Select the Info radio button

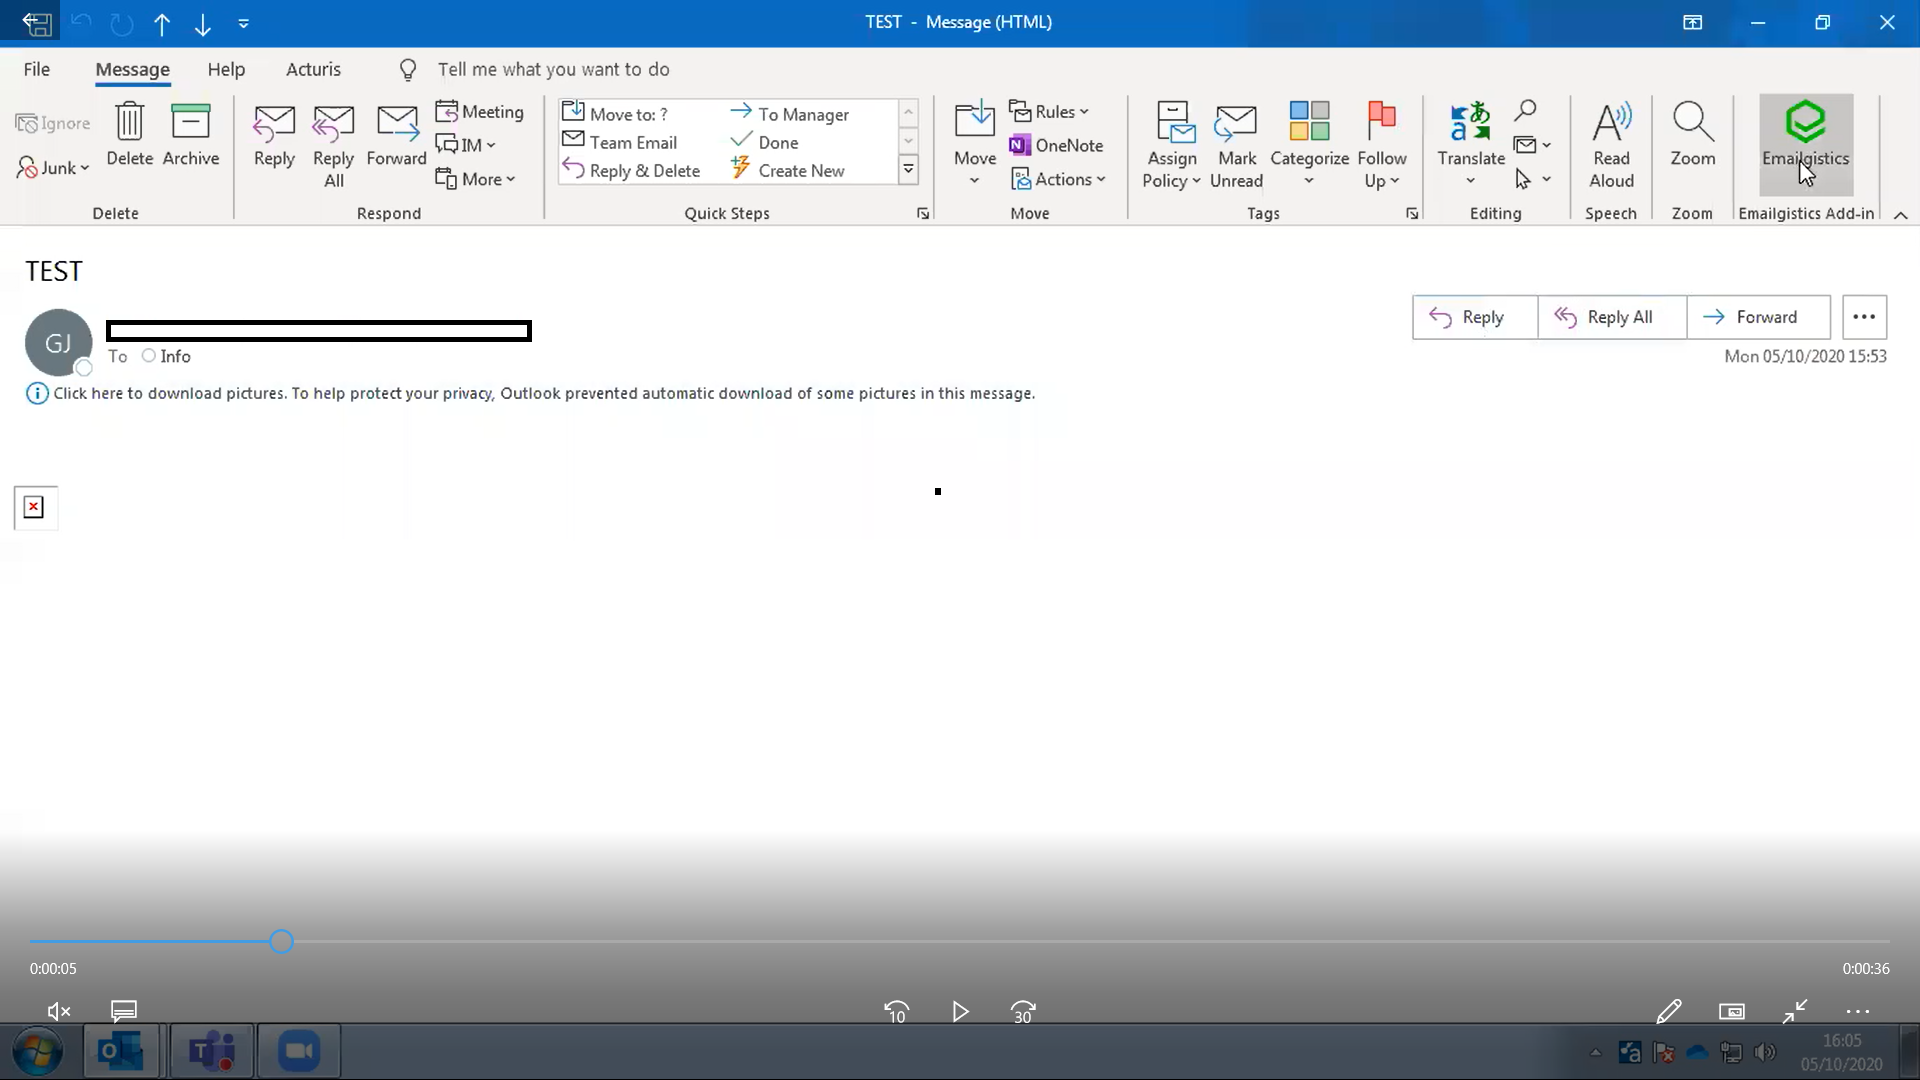(148, 356)
